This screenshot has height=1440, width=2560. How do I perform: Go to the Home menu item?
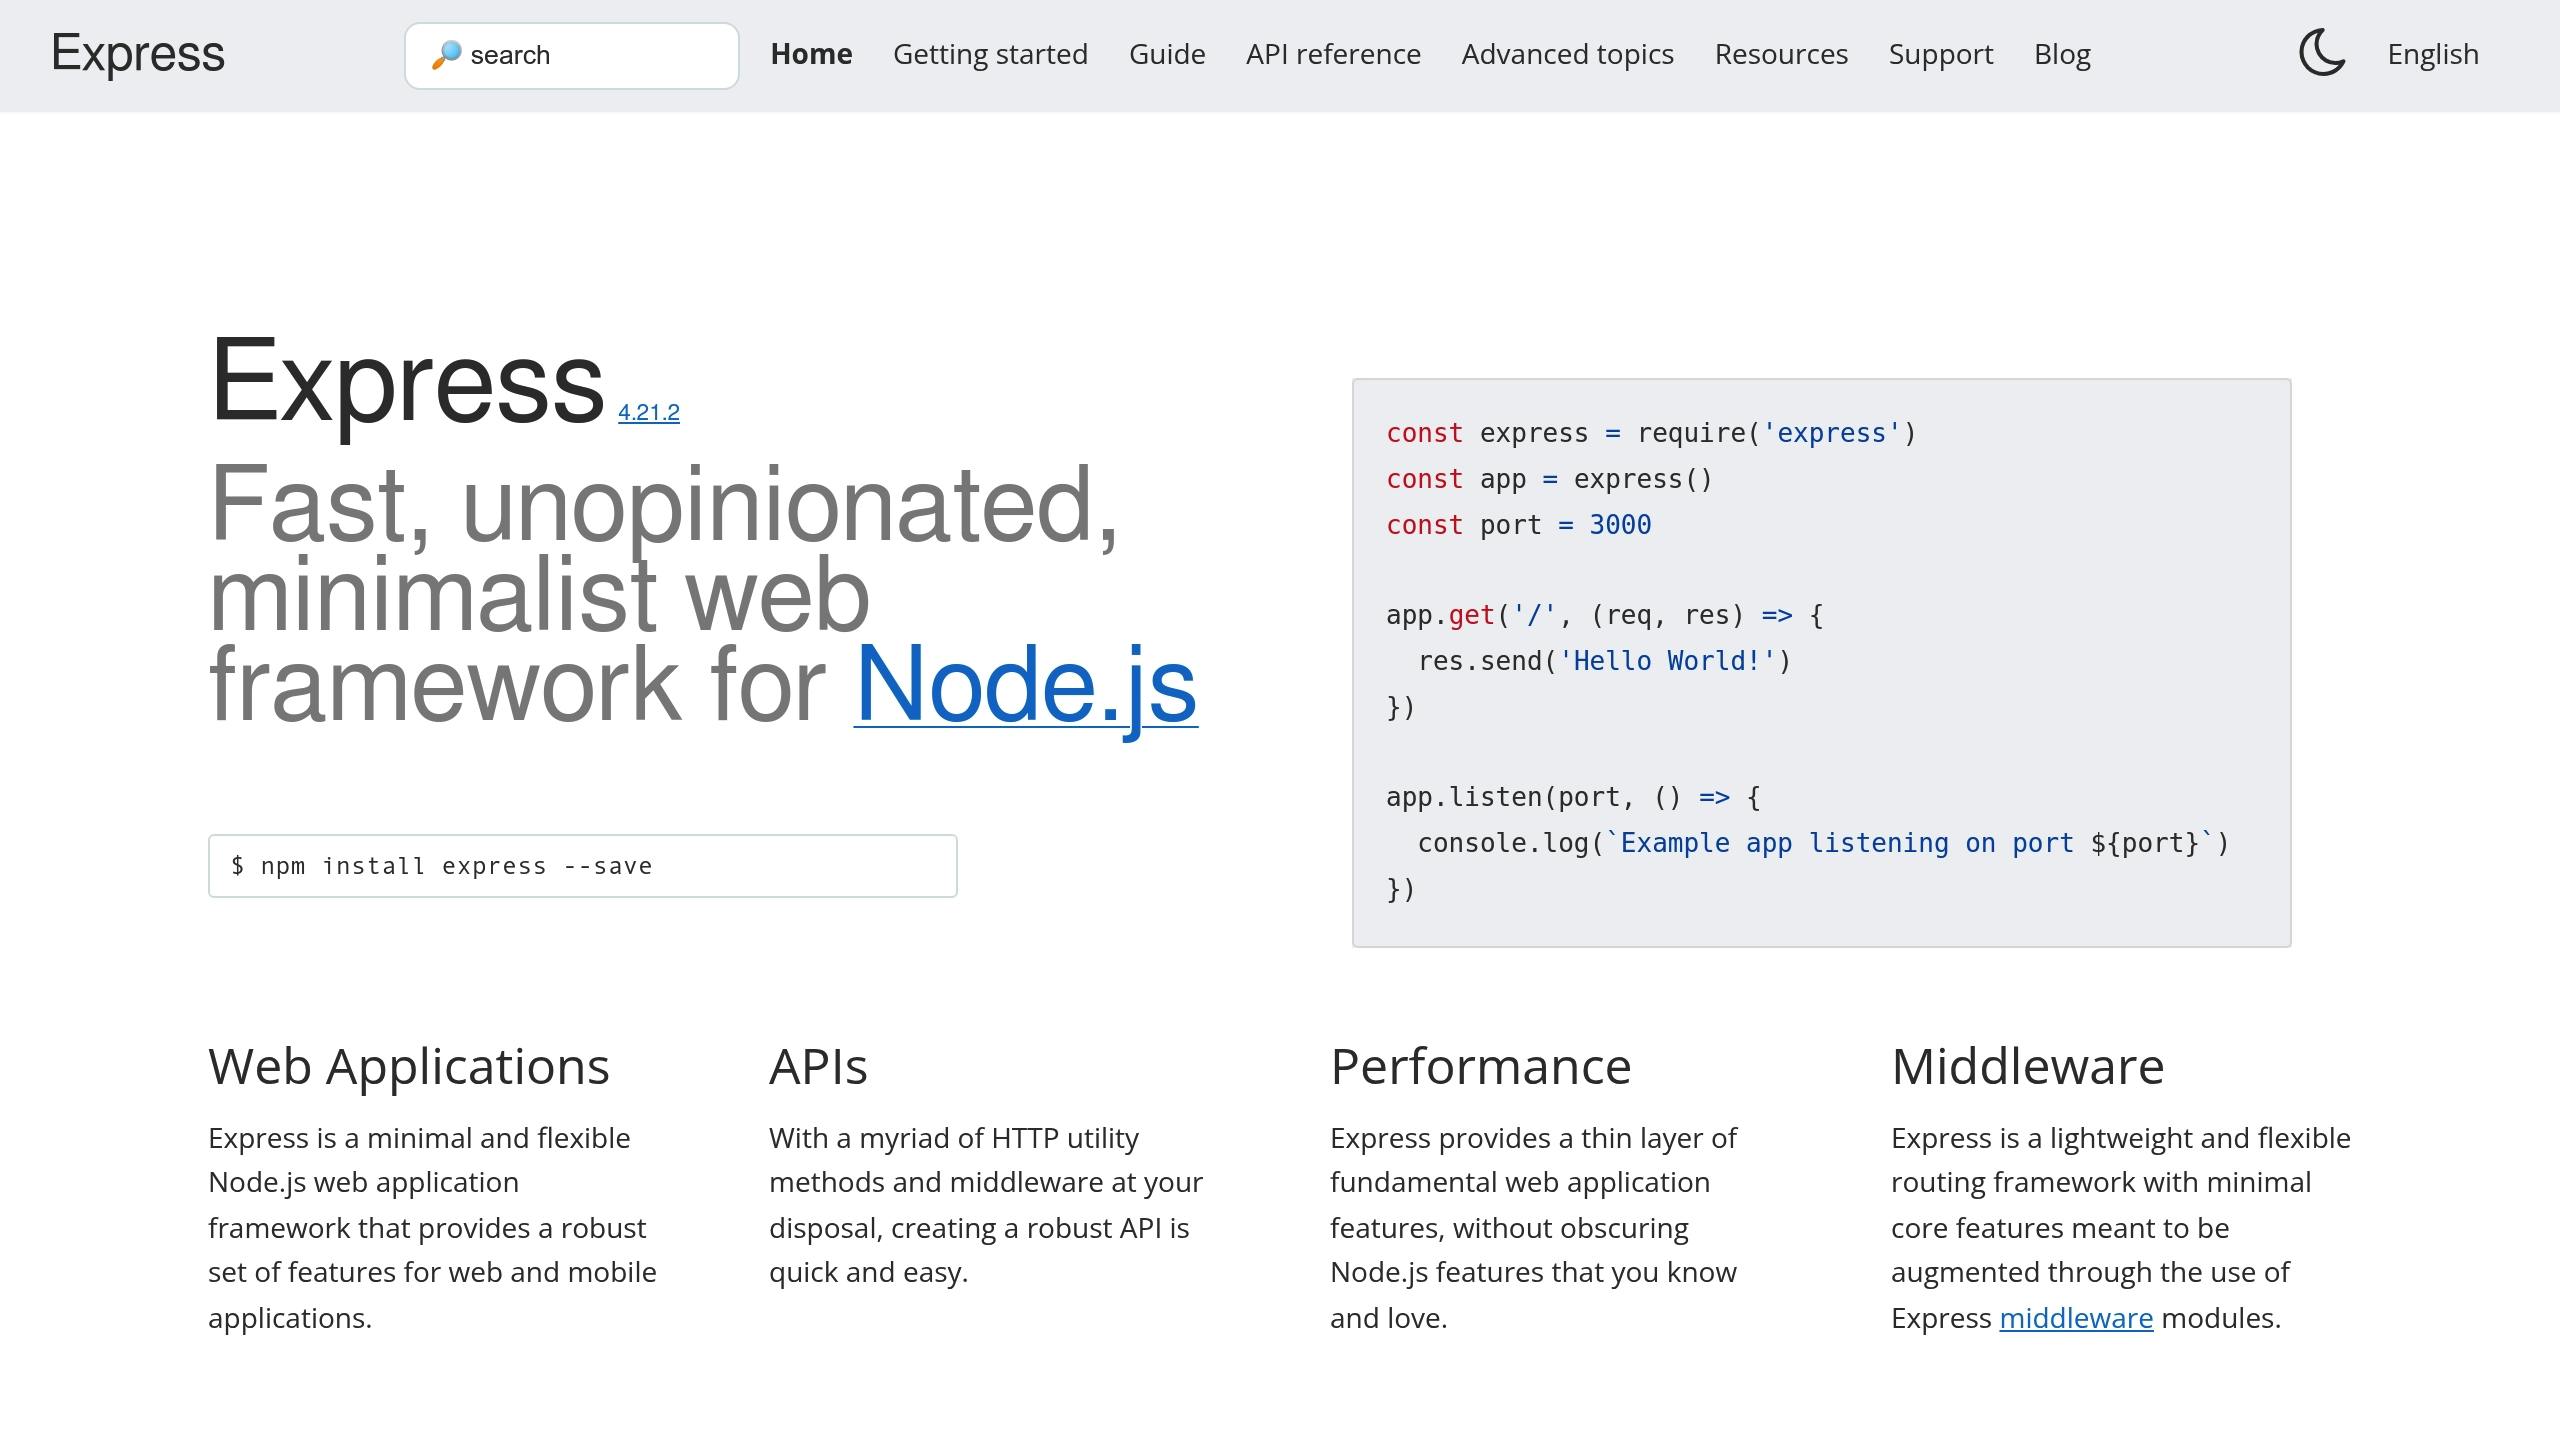pos(811,54)
